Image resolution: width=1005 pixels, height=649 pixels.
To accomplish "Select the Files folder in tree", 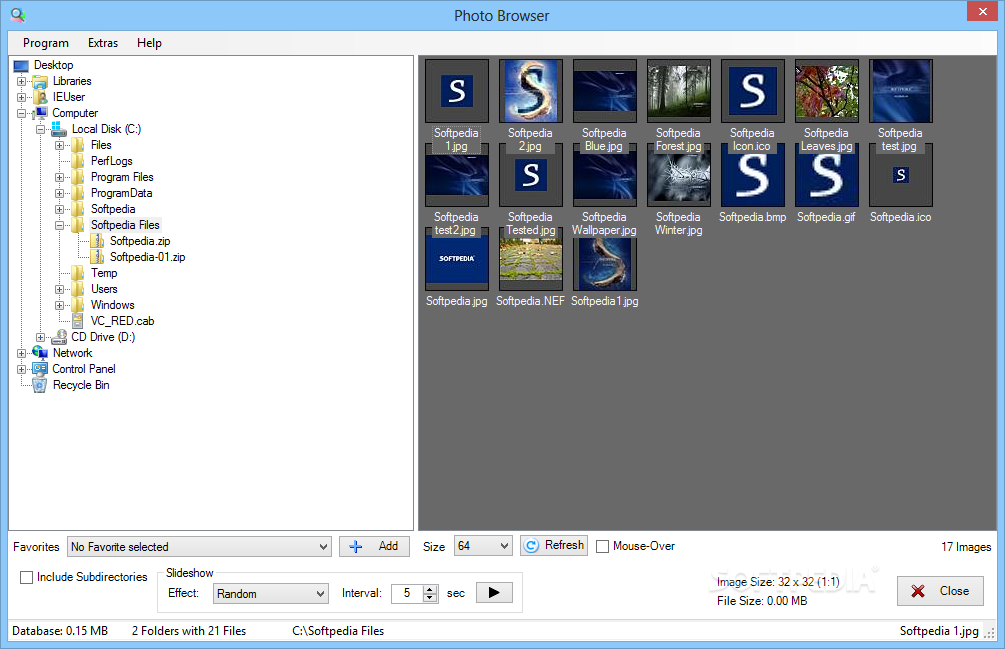I will tap(101, 145).
